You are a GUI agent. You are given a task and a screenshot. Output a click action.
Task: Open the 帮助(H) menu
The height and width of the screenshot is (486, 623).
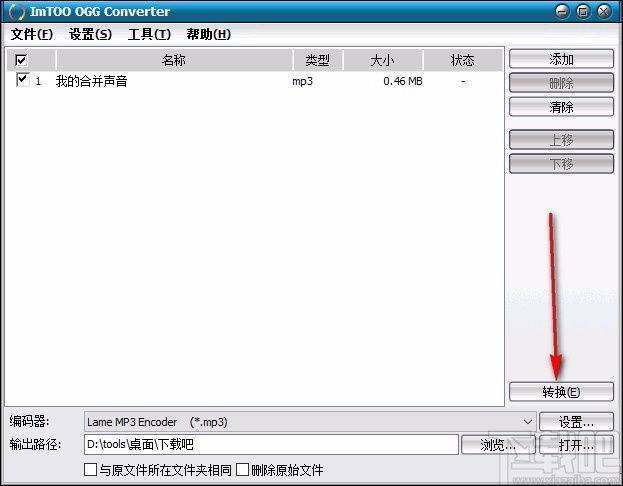pos(209,34)
